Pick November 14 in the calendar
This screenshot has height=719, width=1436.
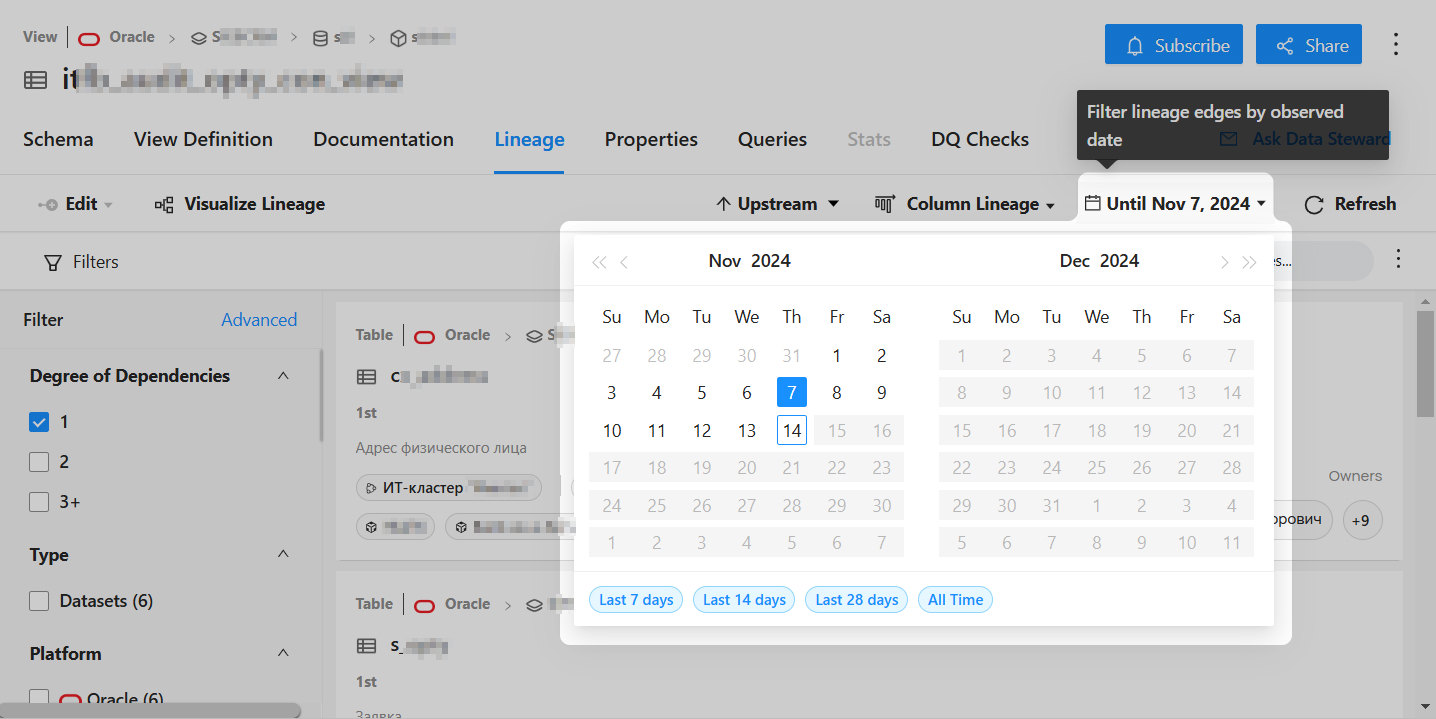[791, 431]
